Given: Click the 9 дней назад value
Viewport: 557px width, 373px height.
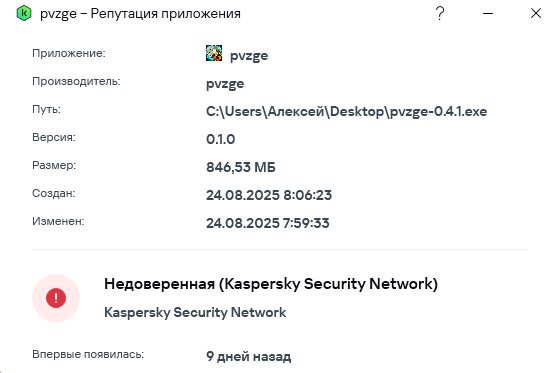Looking at the screenshot, I should click(x=249, y=356).
